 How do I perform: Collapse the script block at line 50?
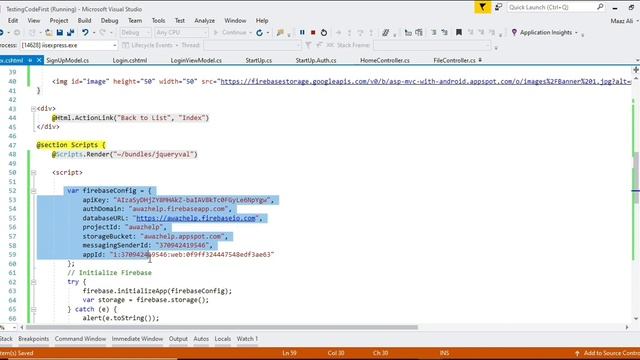tap(33, 173)
